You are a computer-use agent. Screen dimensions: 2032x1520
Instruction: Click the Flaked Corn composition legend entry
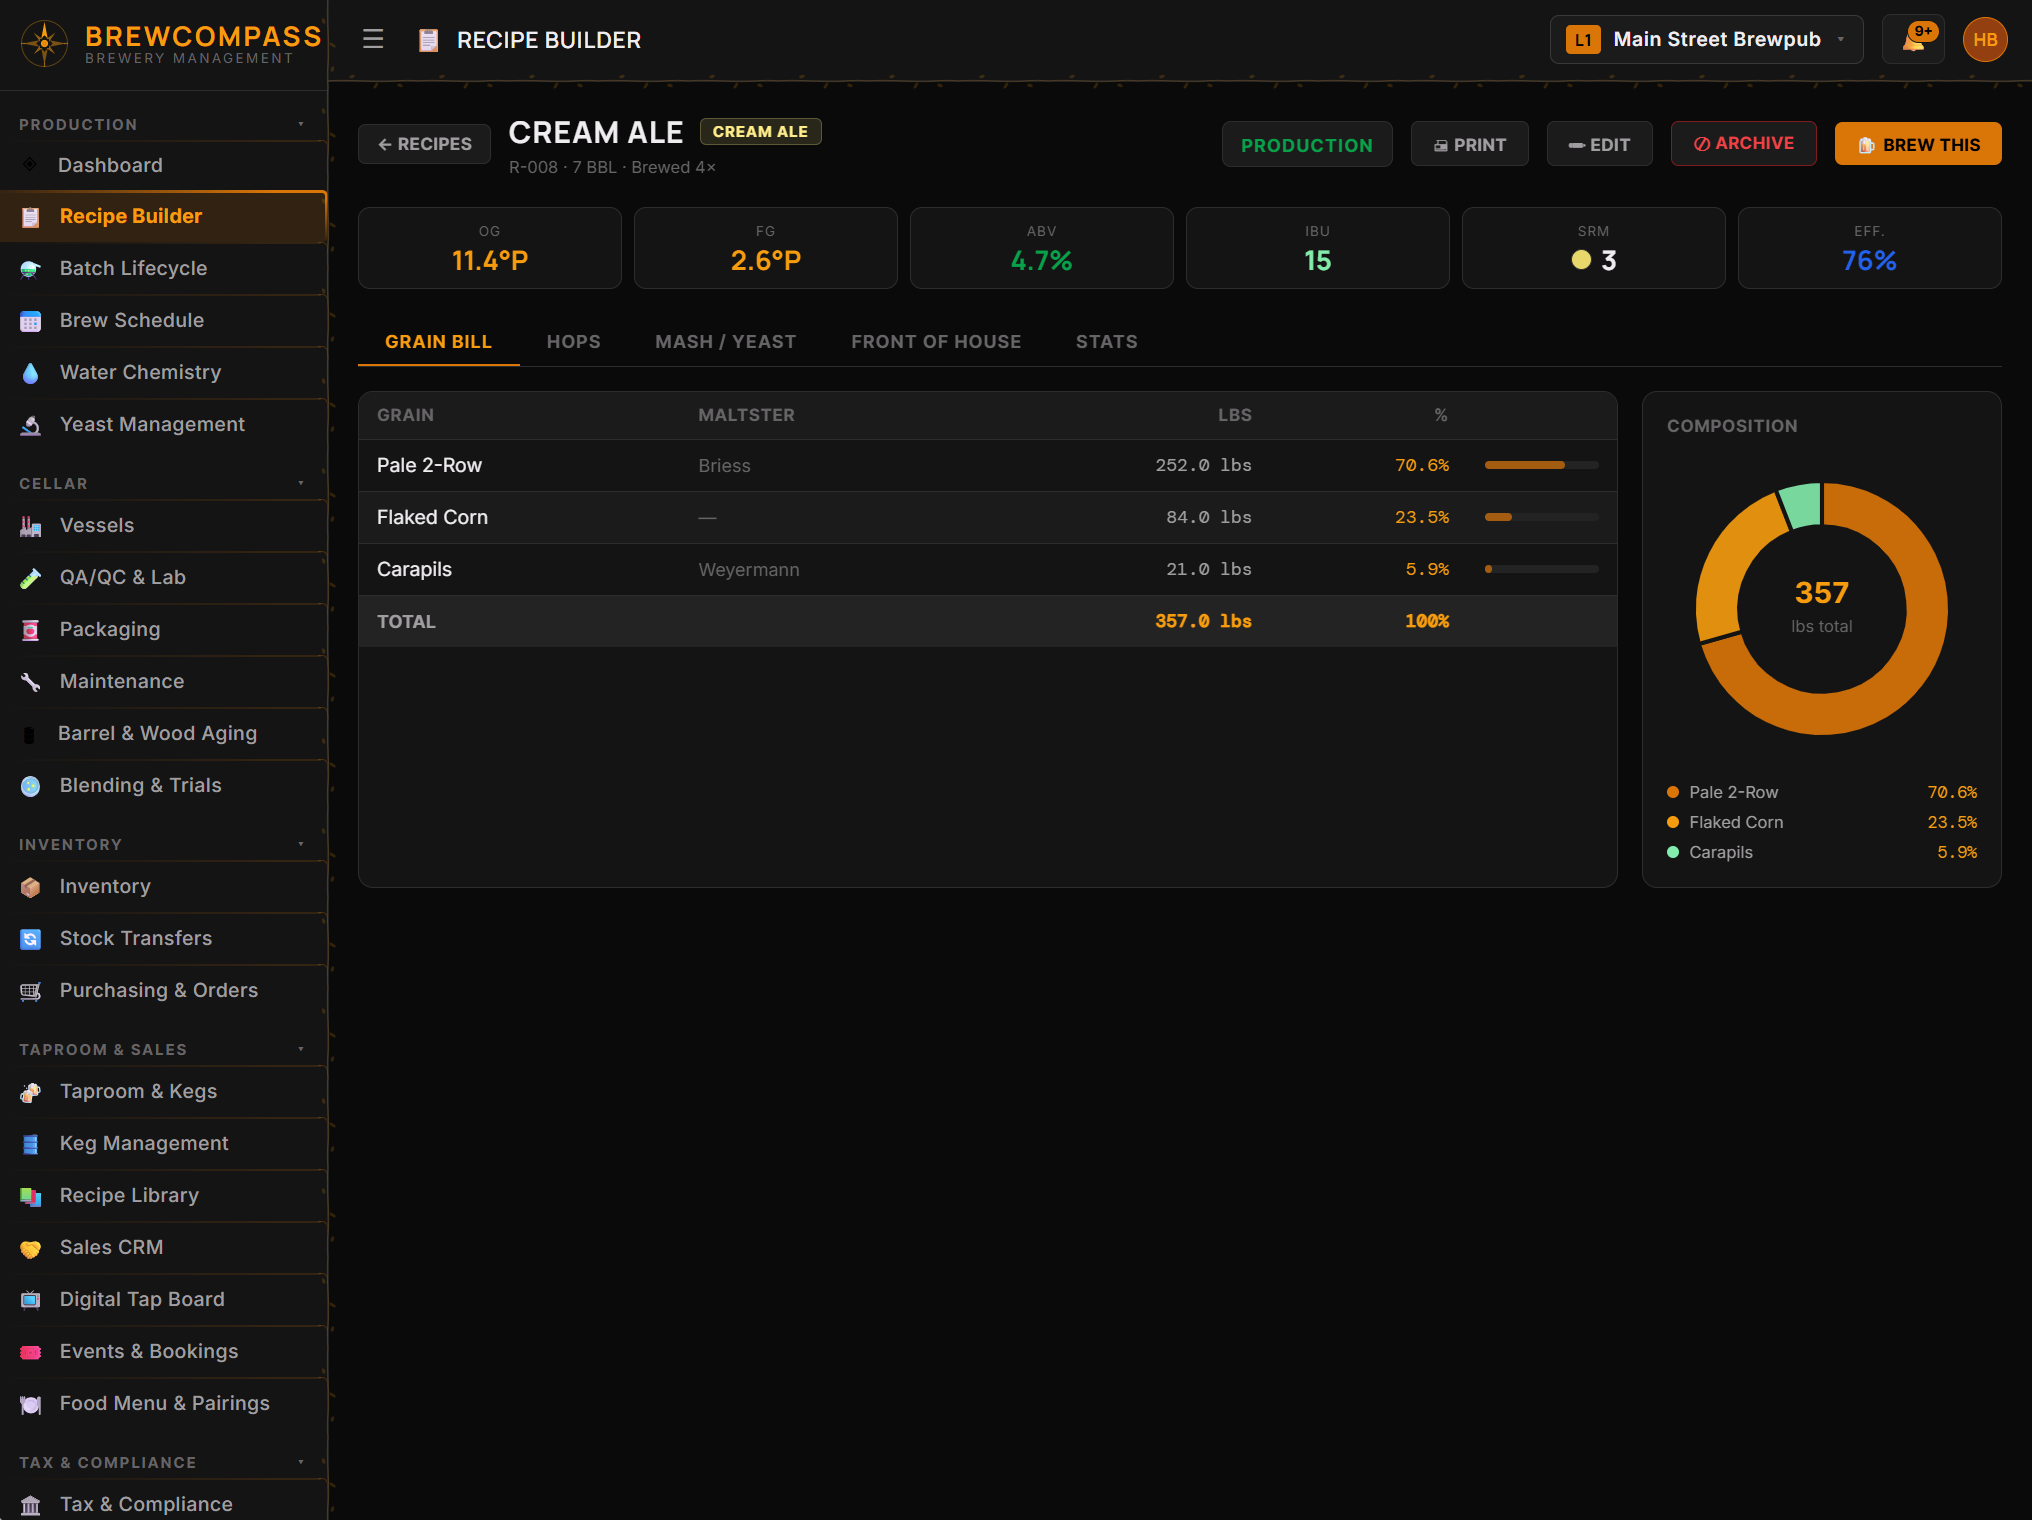pos(1821,822)
